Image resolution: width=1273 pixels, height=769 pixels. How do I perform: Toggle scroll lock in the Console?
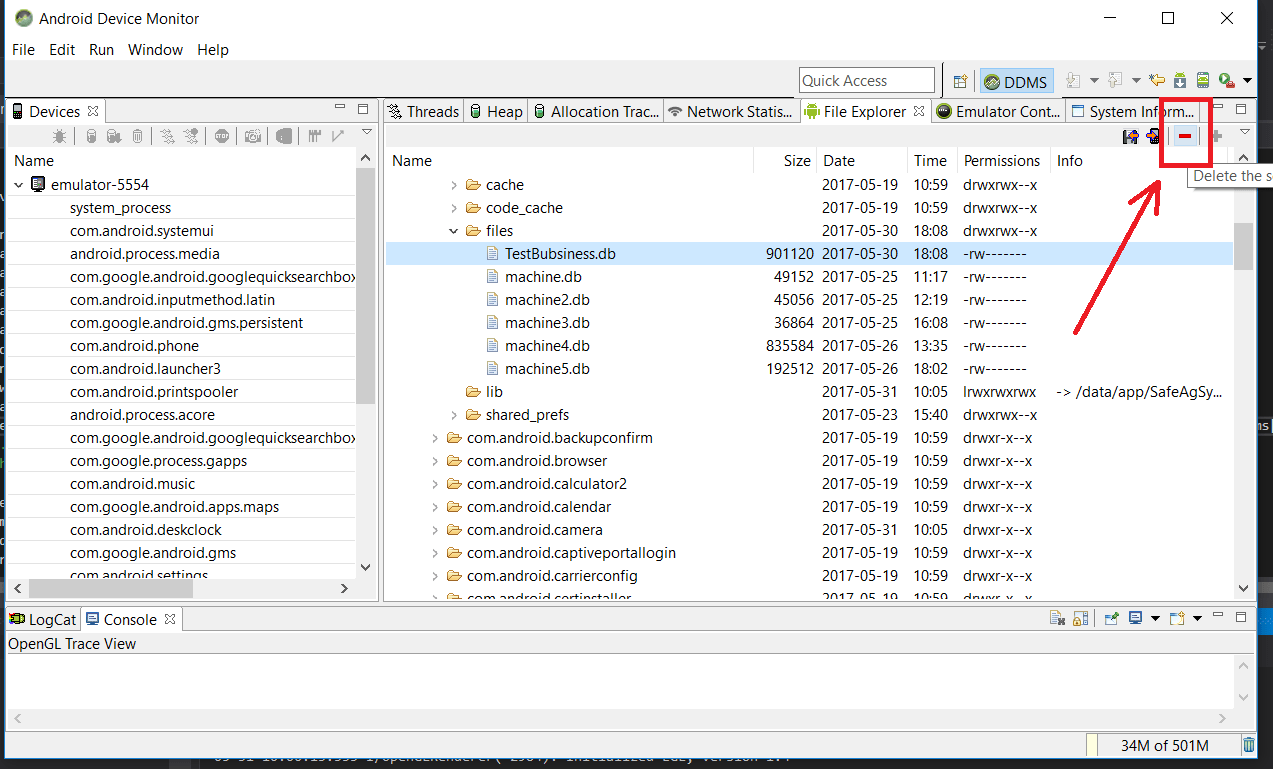tap(1080, 618)
